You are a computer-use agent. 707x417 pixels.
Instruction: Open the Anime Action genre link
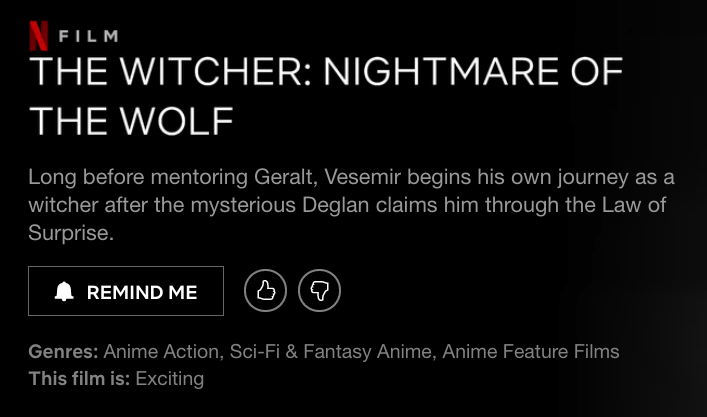coord(161,352)
